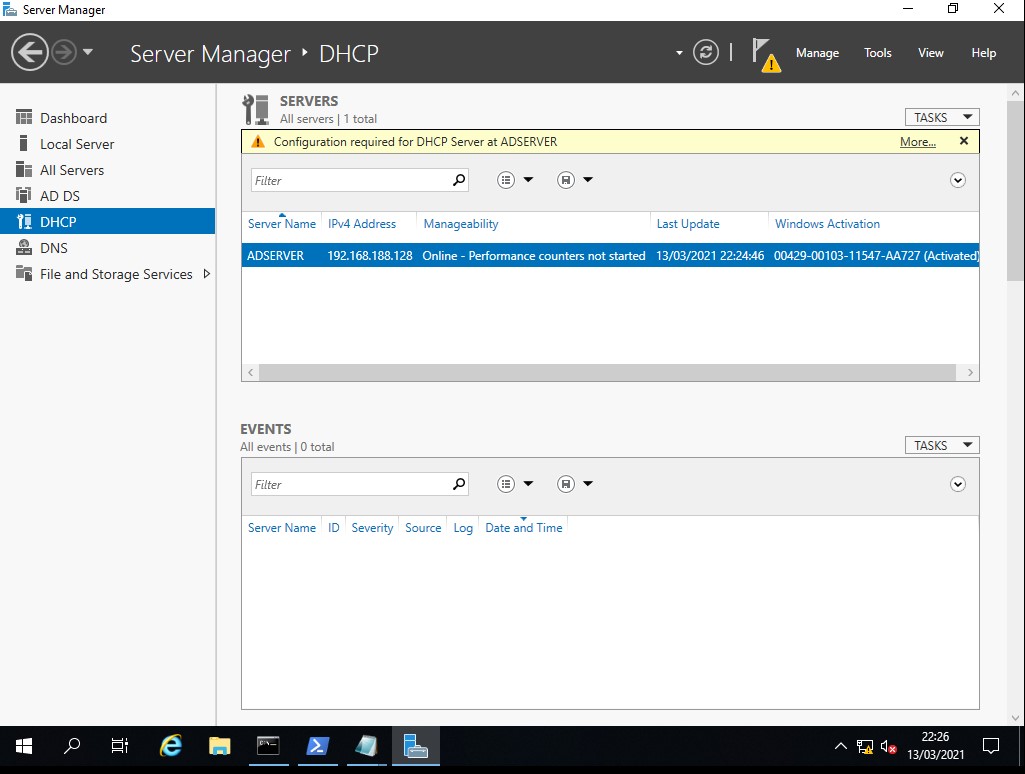Click the More... link in warning bar
The height and width of the screenshot is (774, 1025).
pyautogui.click(x=917, y=142)
